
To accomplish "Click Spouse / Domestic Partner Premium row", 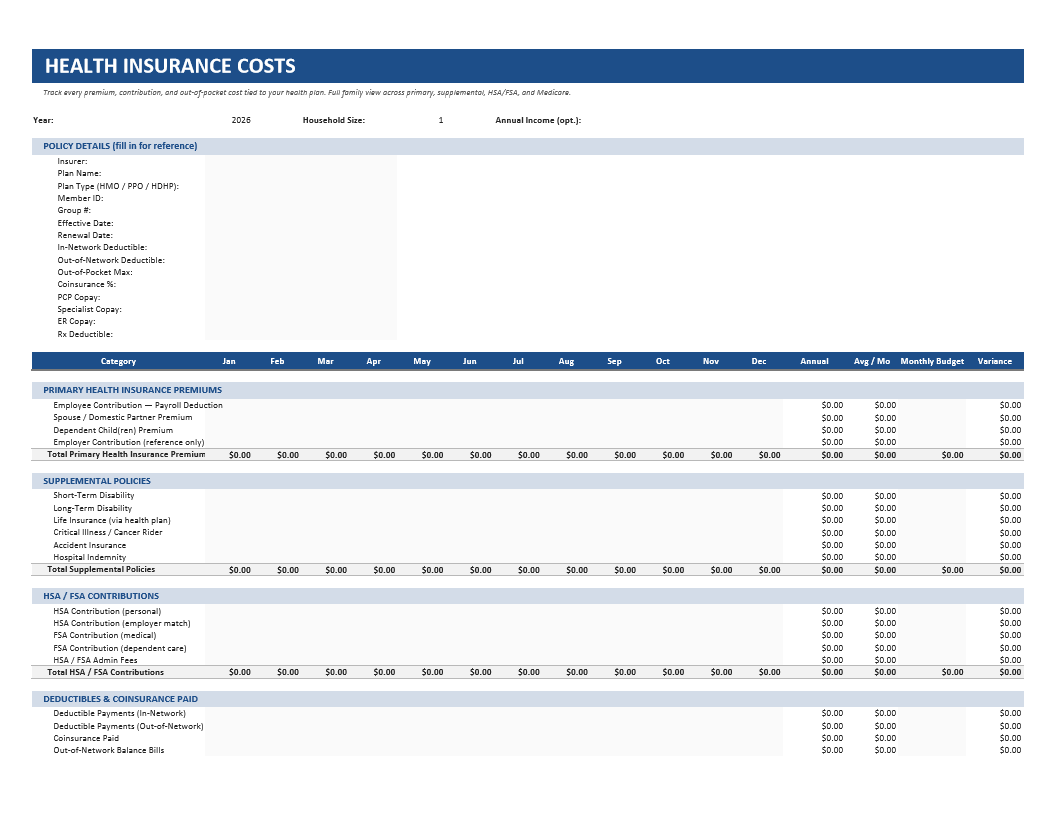I will point(527,418).
